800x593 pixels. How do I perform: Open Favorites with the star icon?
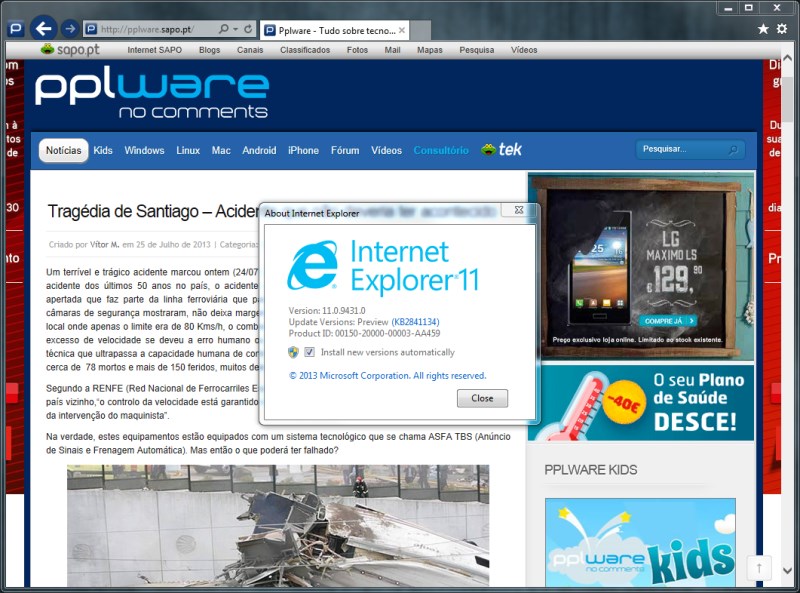point(764,29)
